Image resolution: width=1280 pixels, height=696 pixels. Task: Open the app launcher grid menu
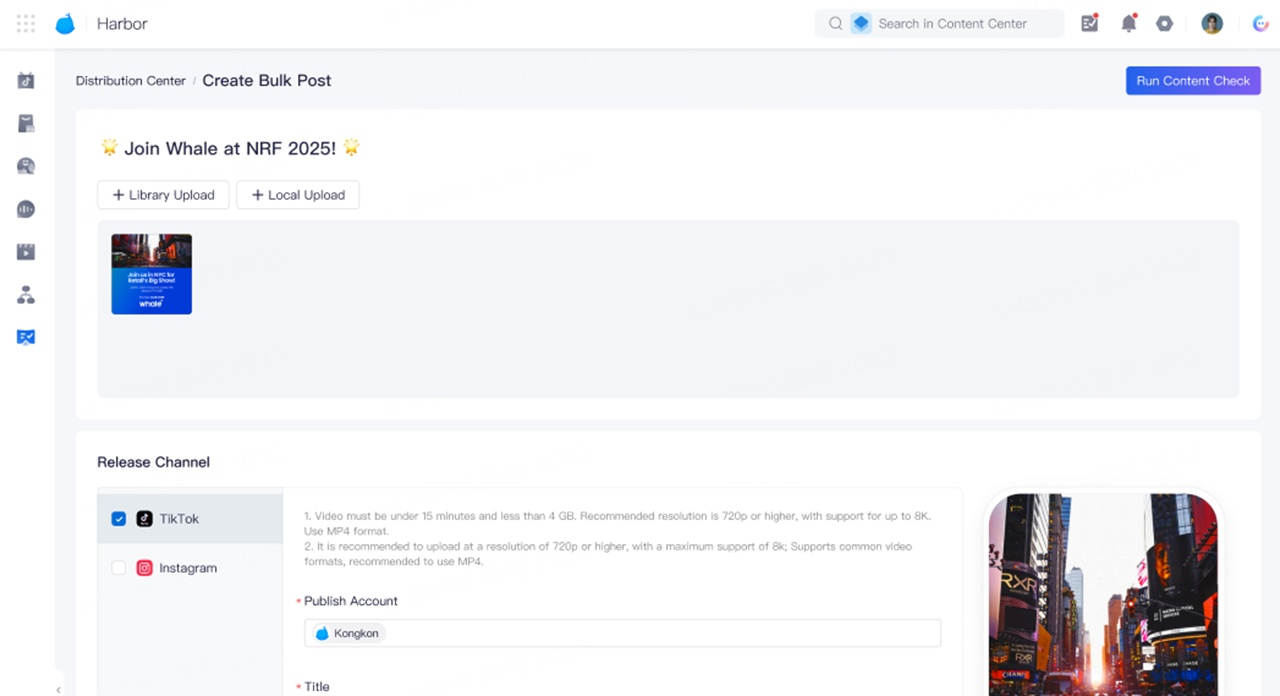click(26, 24)
